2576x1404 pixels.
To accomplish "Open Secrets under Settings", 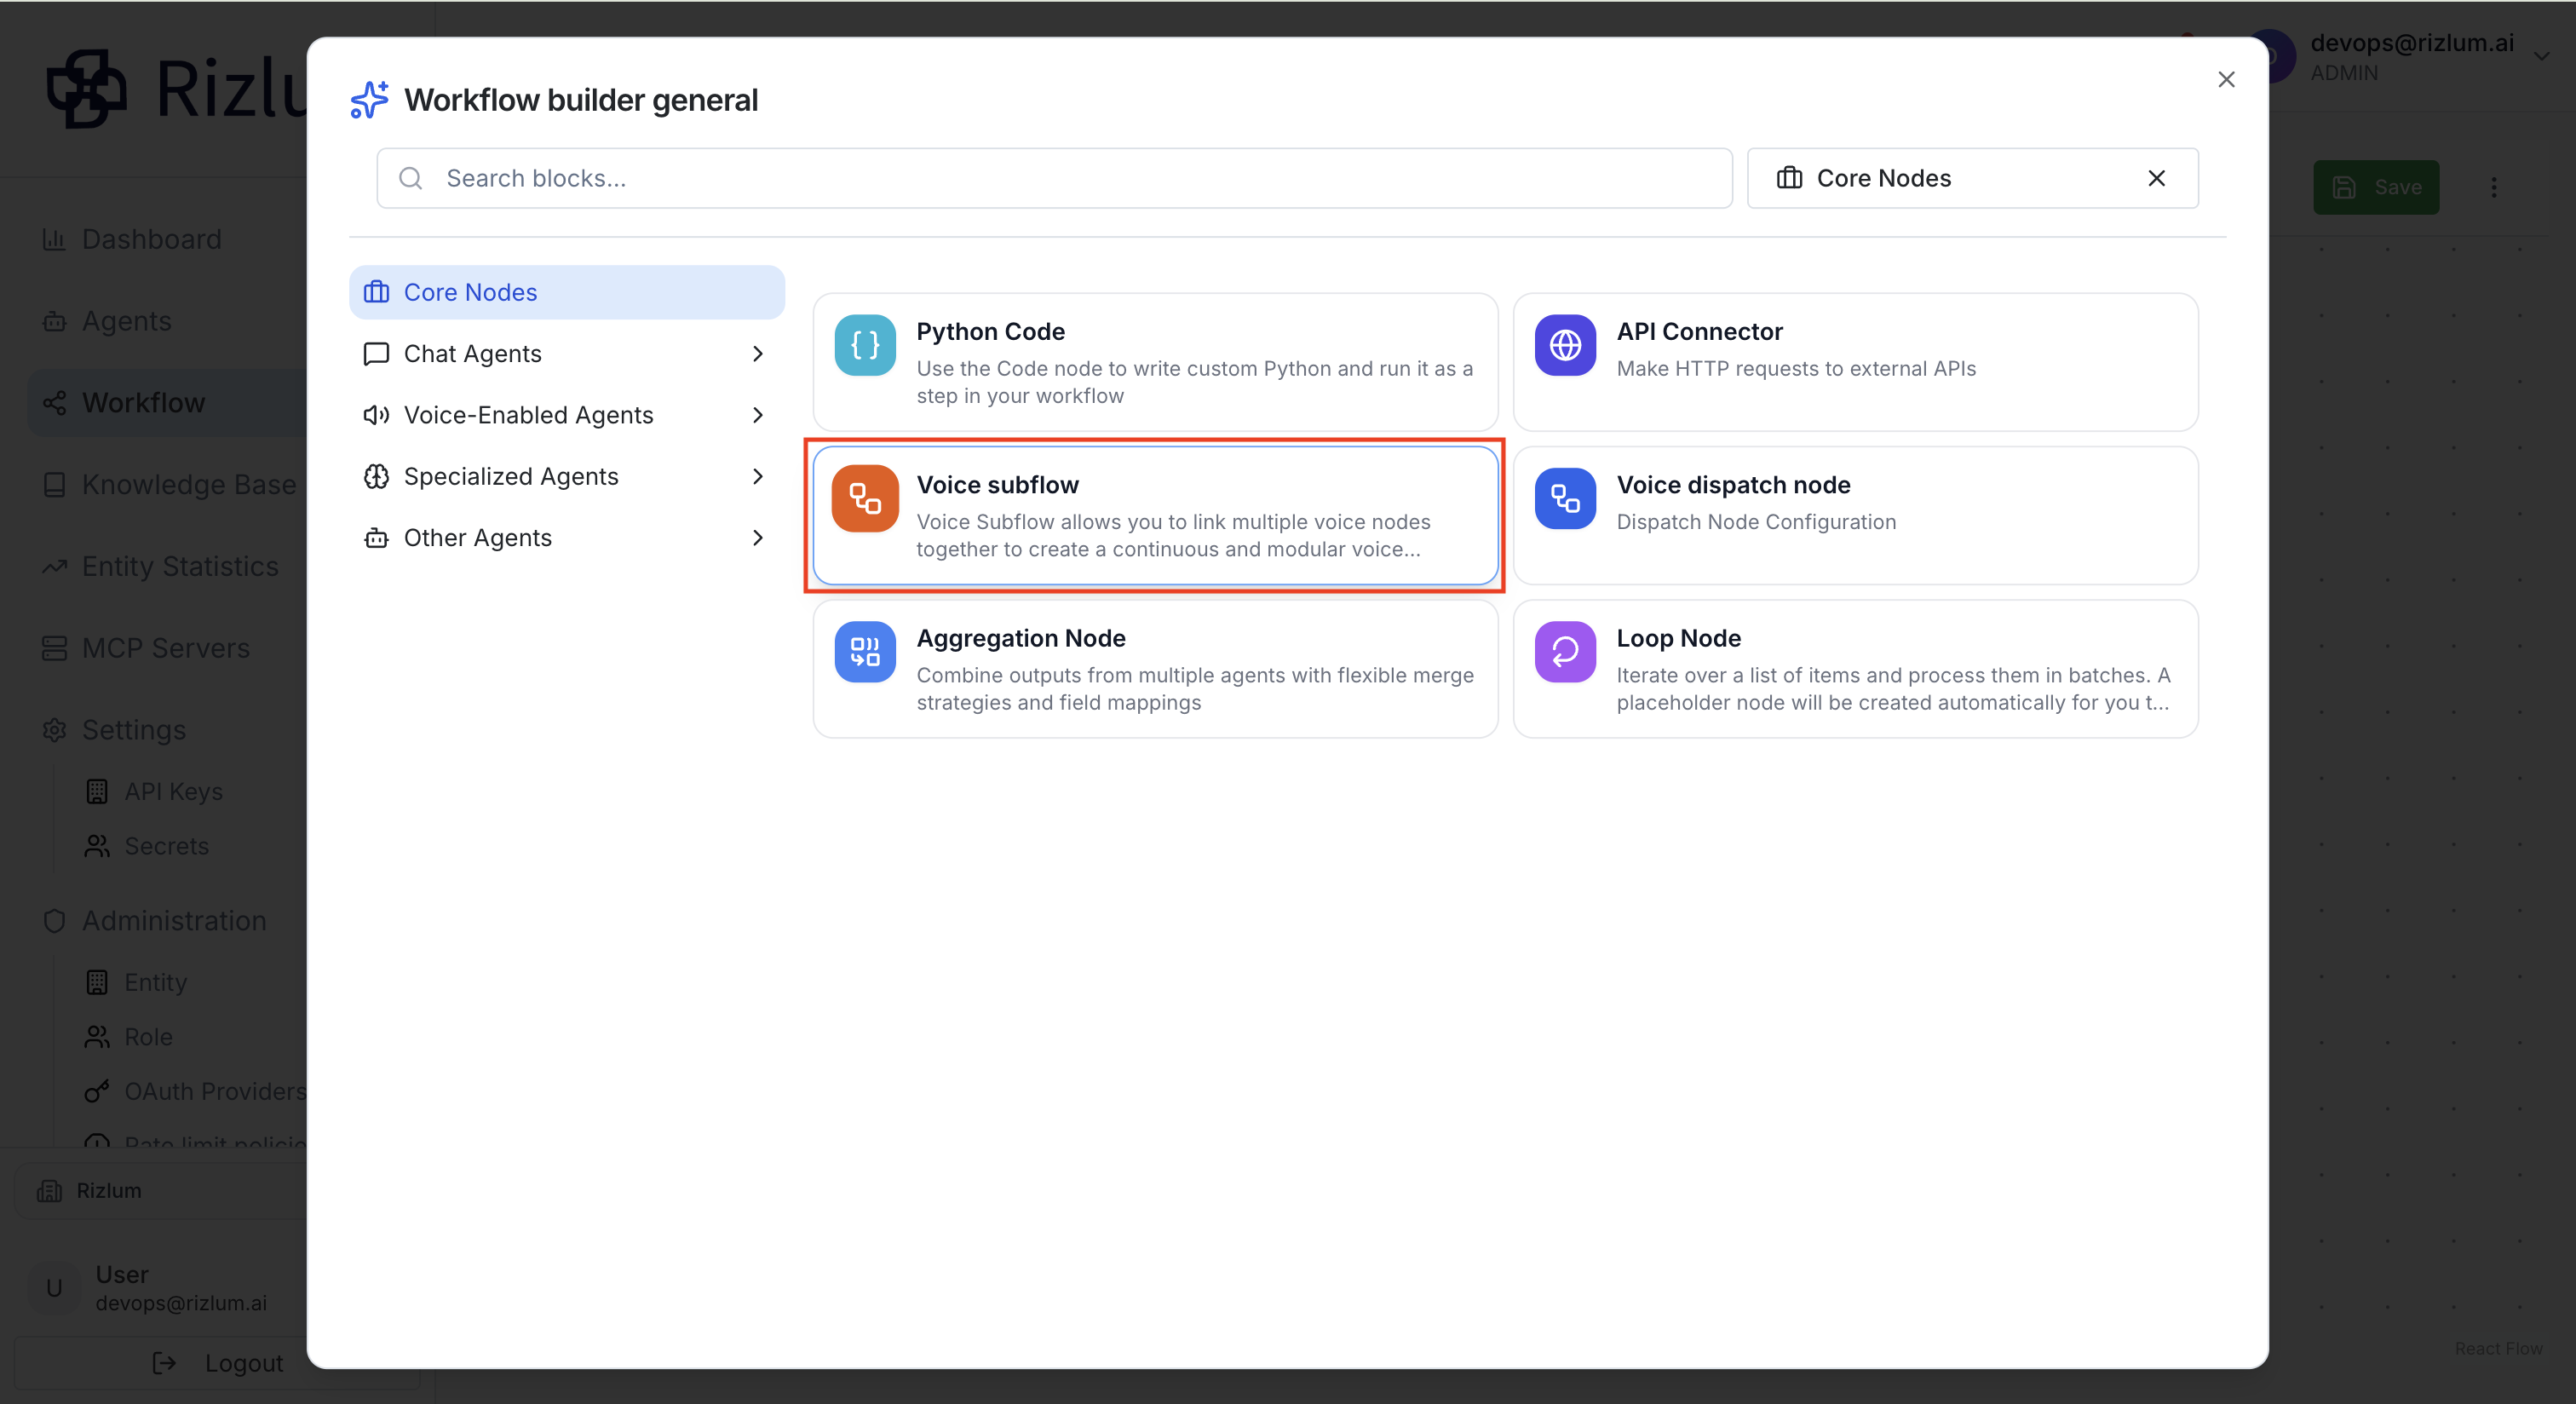I will (x=166, y=846).
